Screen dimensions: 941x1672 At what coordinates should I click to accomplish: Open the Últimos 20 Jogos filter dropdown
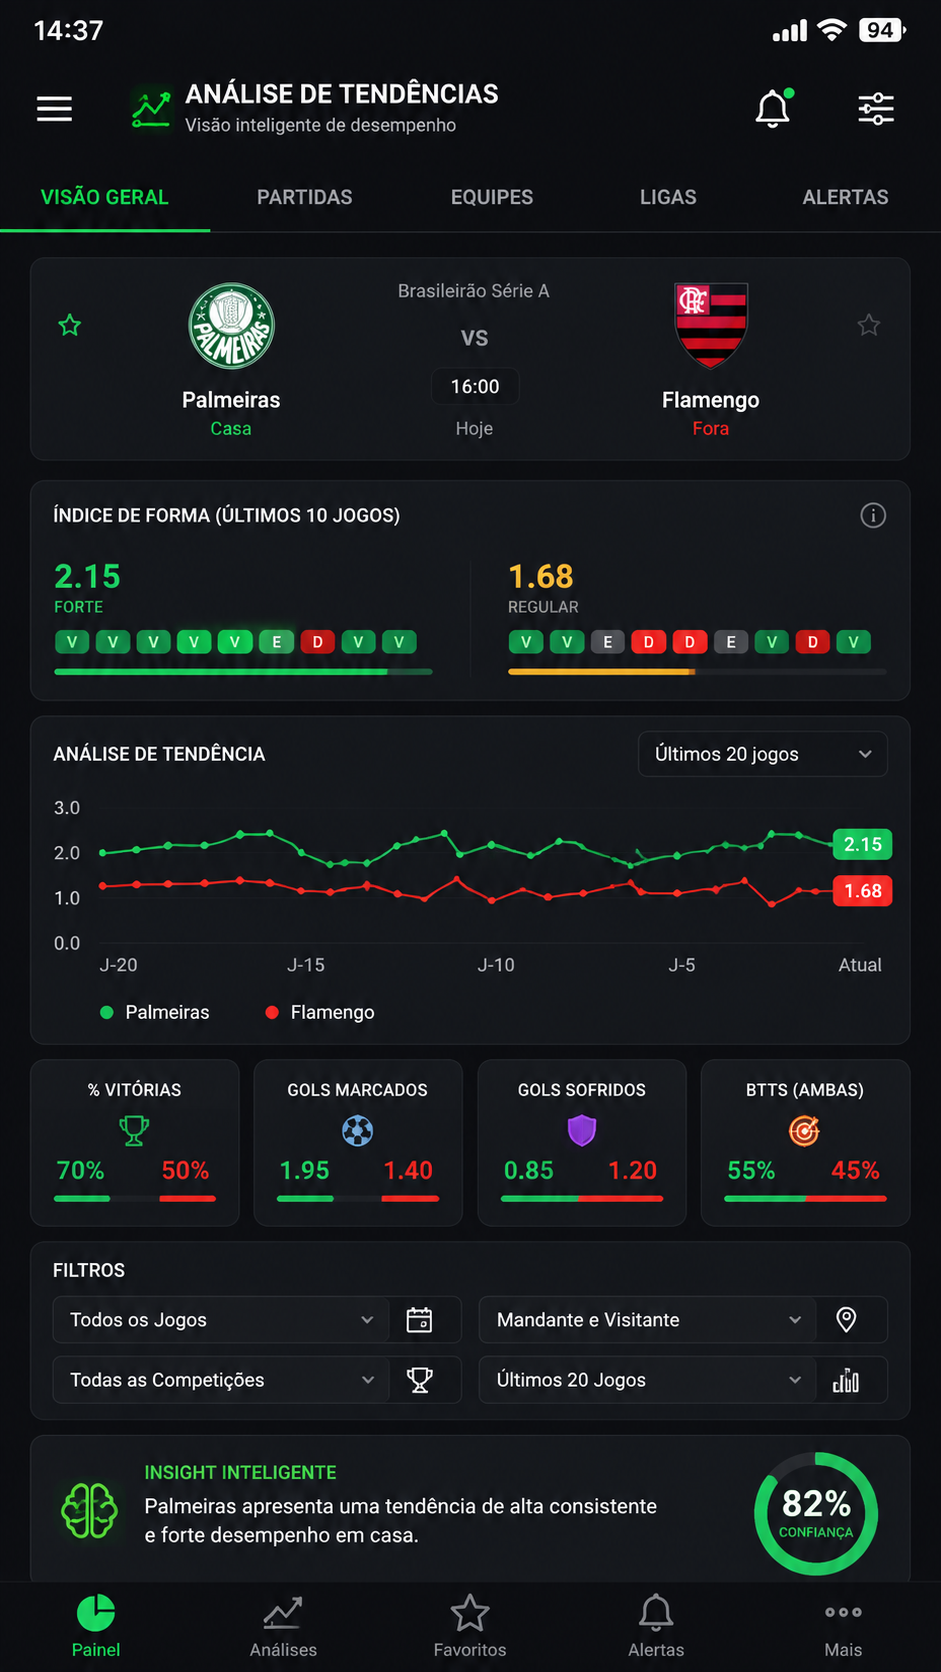(647, 1380)
